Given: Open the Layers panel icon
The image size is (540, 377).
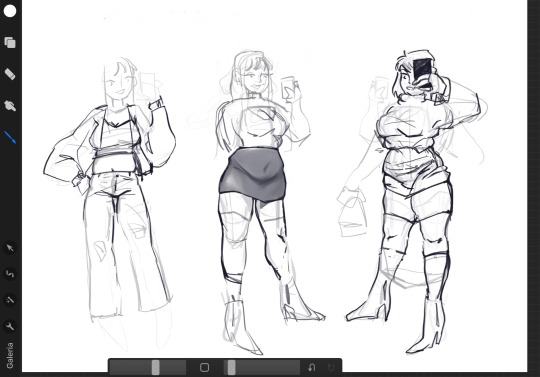Looking at the screenshot, I should (10, 42).
